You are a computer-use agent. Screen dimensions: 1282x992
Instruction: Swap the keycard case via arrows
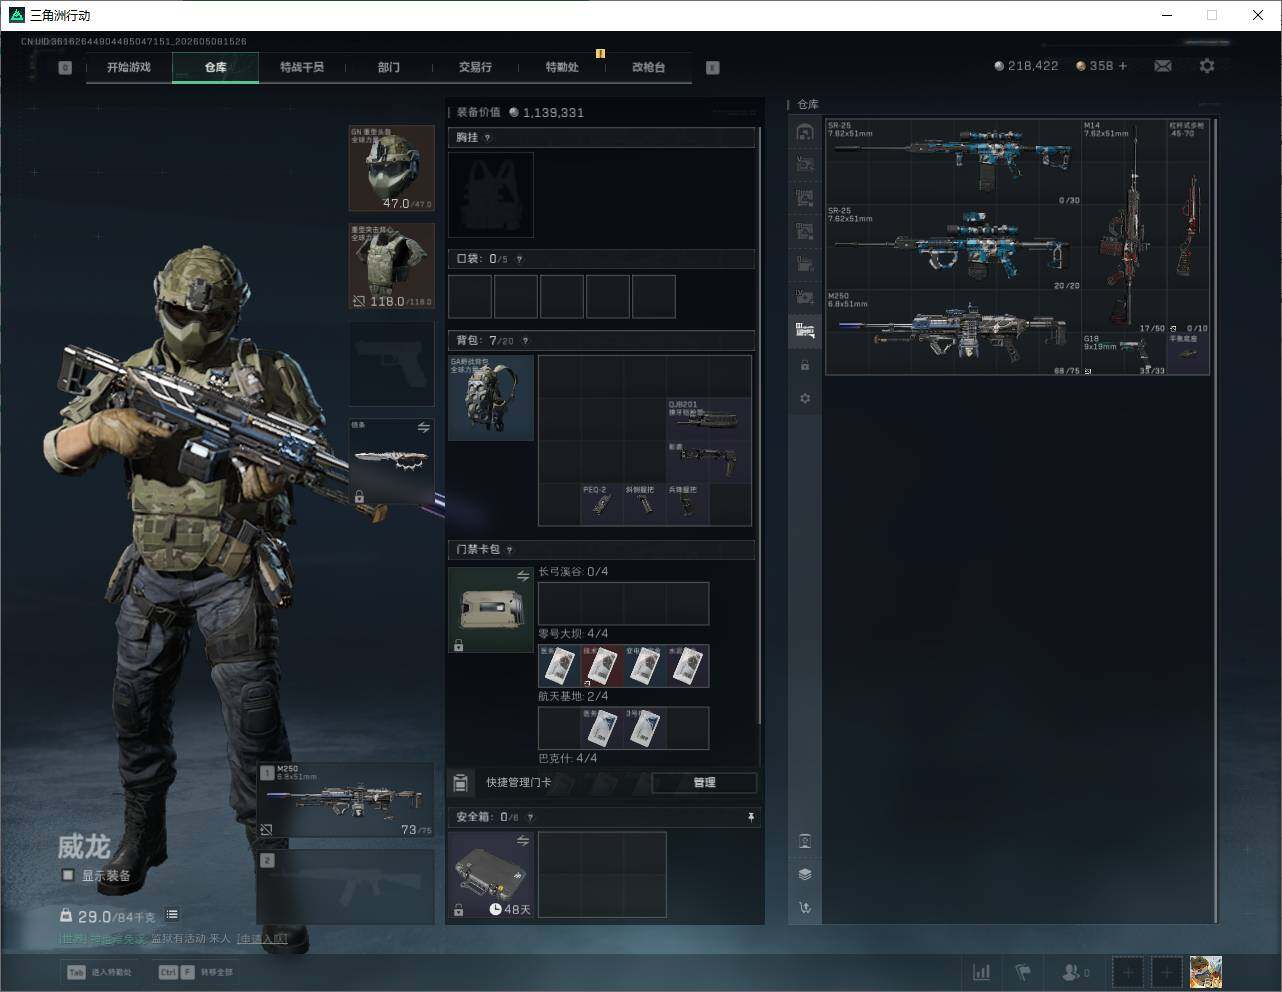pos(523,576)
